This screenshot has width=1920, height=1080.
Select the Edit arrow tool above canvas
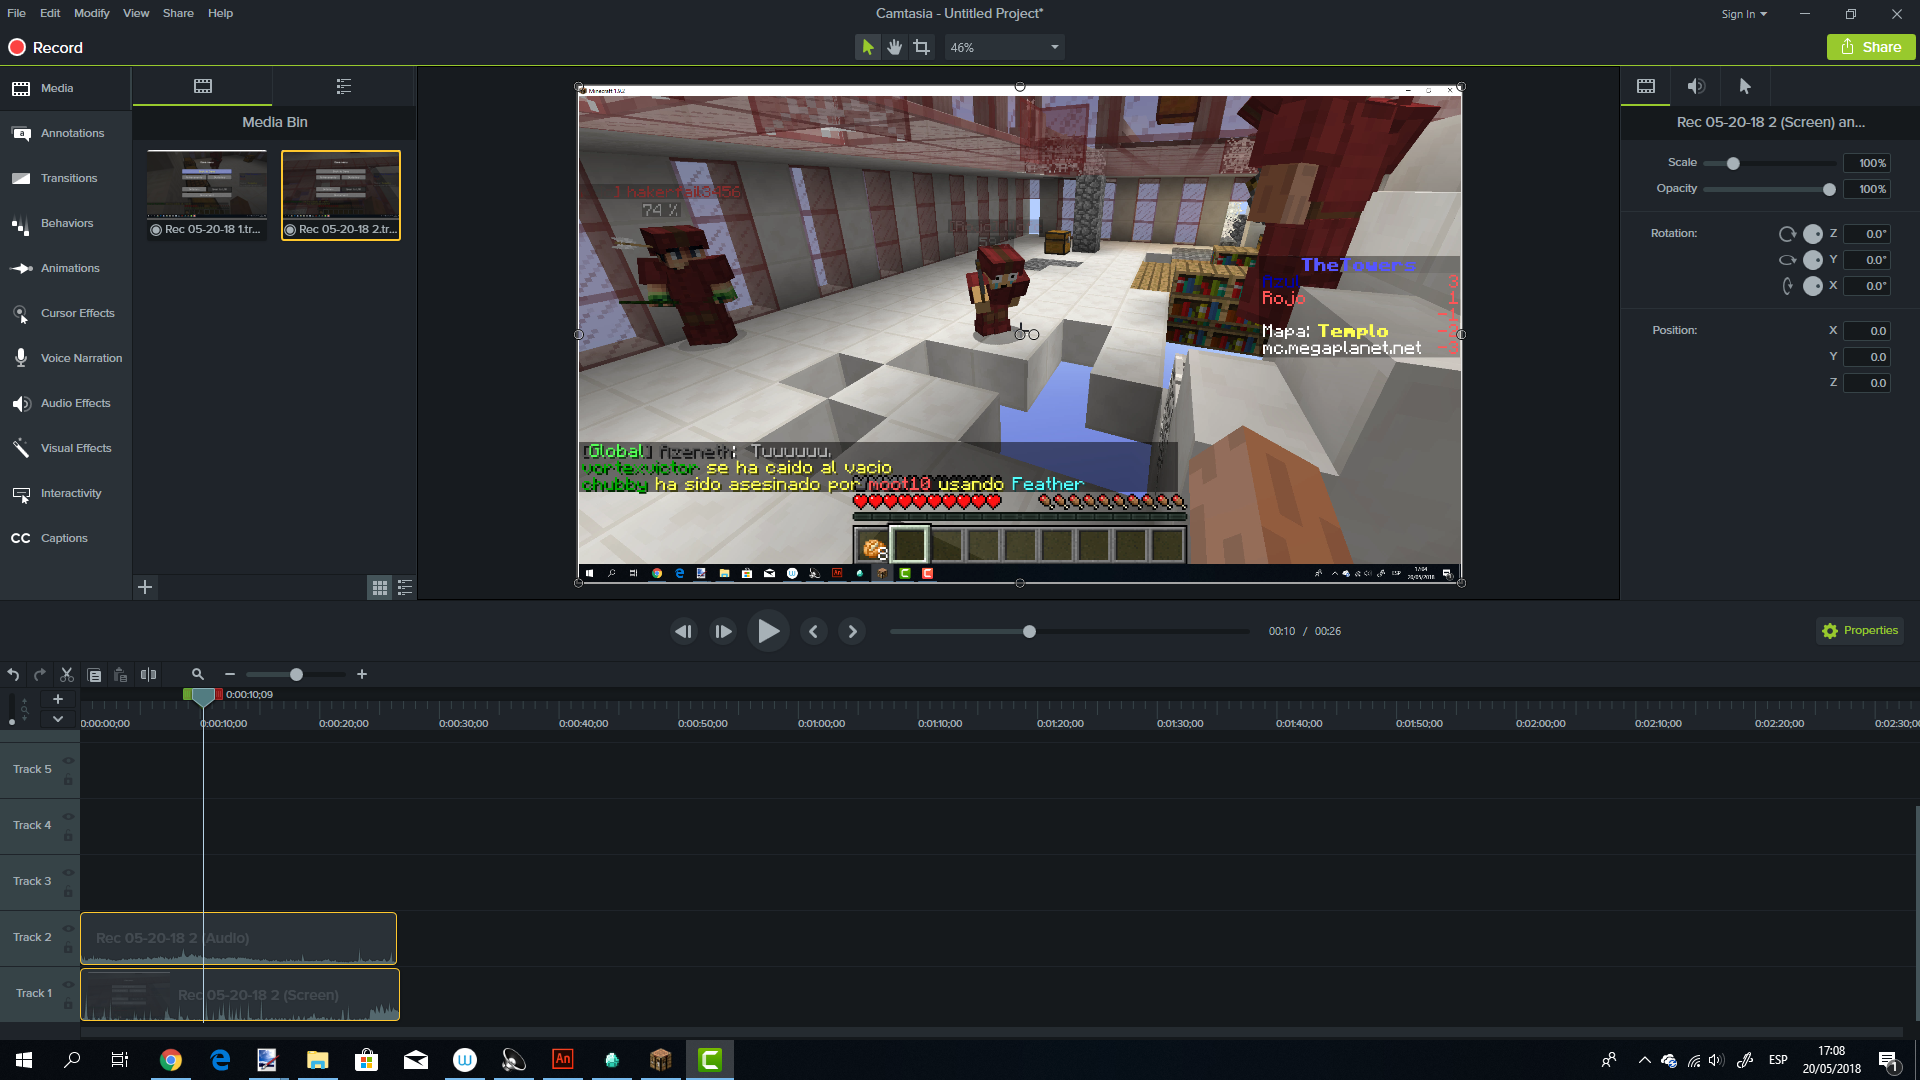point(867,47)
